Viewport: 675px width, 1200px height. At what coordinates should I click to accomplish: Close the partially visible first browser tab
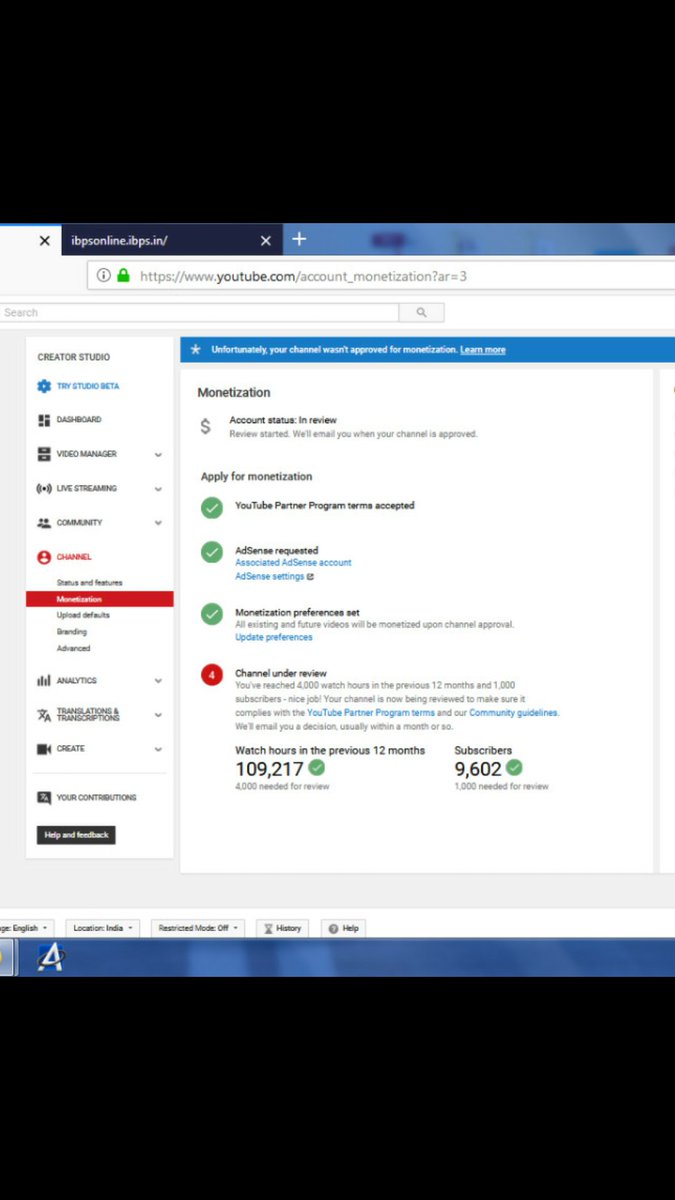click(44, 241)
